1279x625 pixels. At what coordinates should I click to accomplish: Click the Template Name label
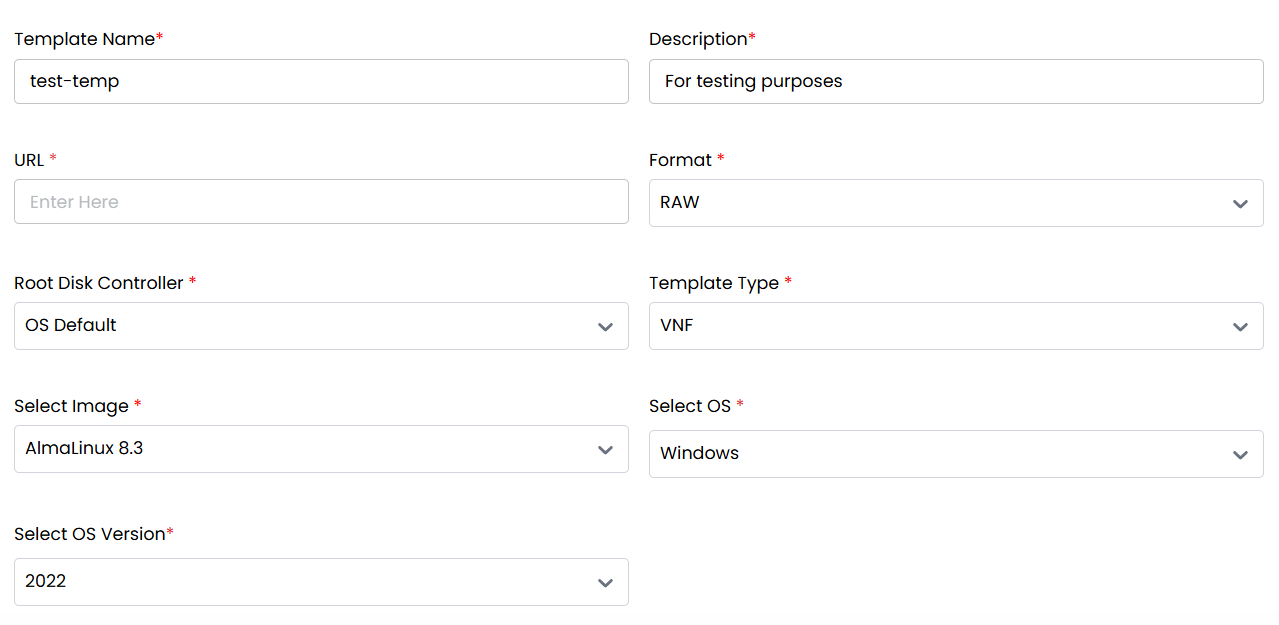[x=84, y=39]
